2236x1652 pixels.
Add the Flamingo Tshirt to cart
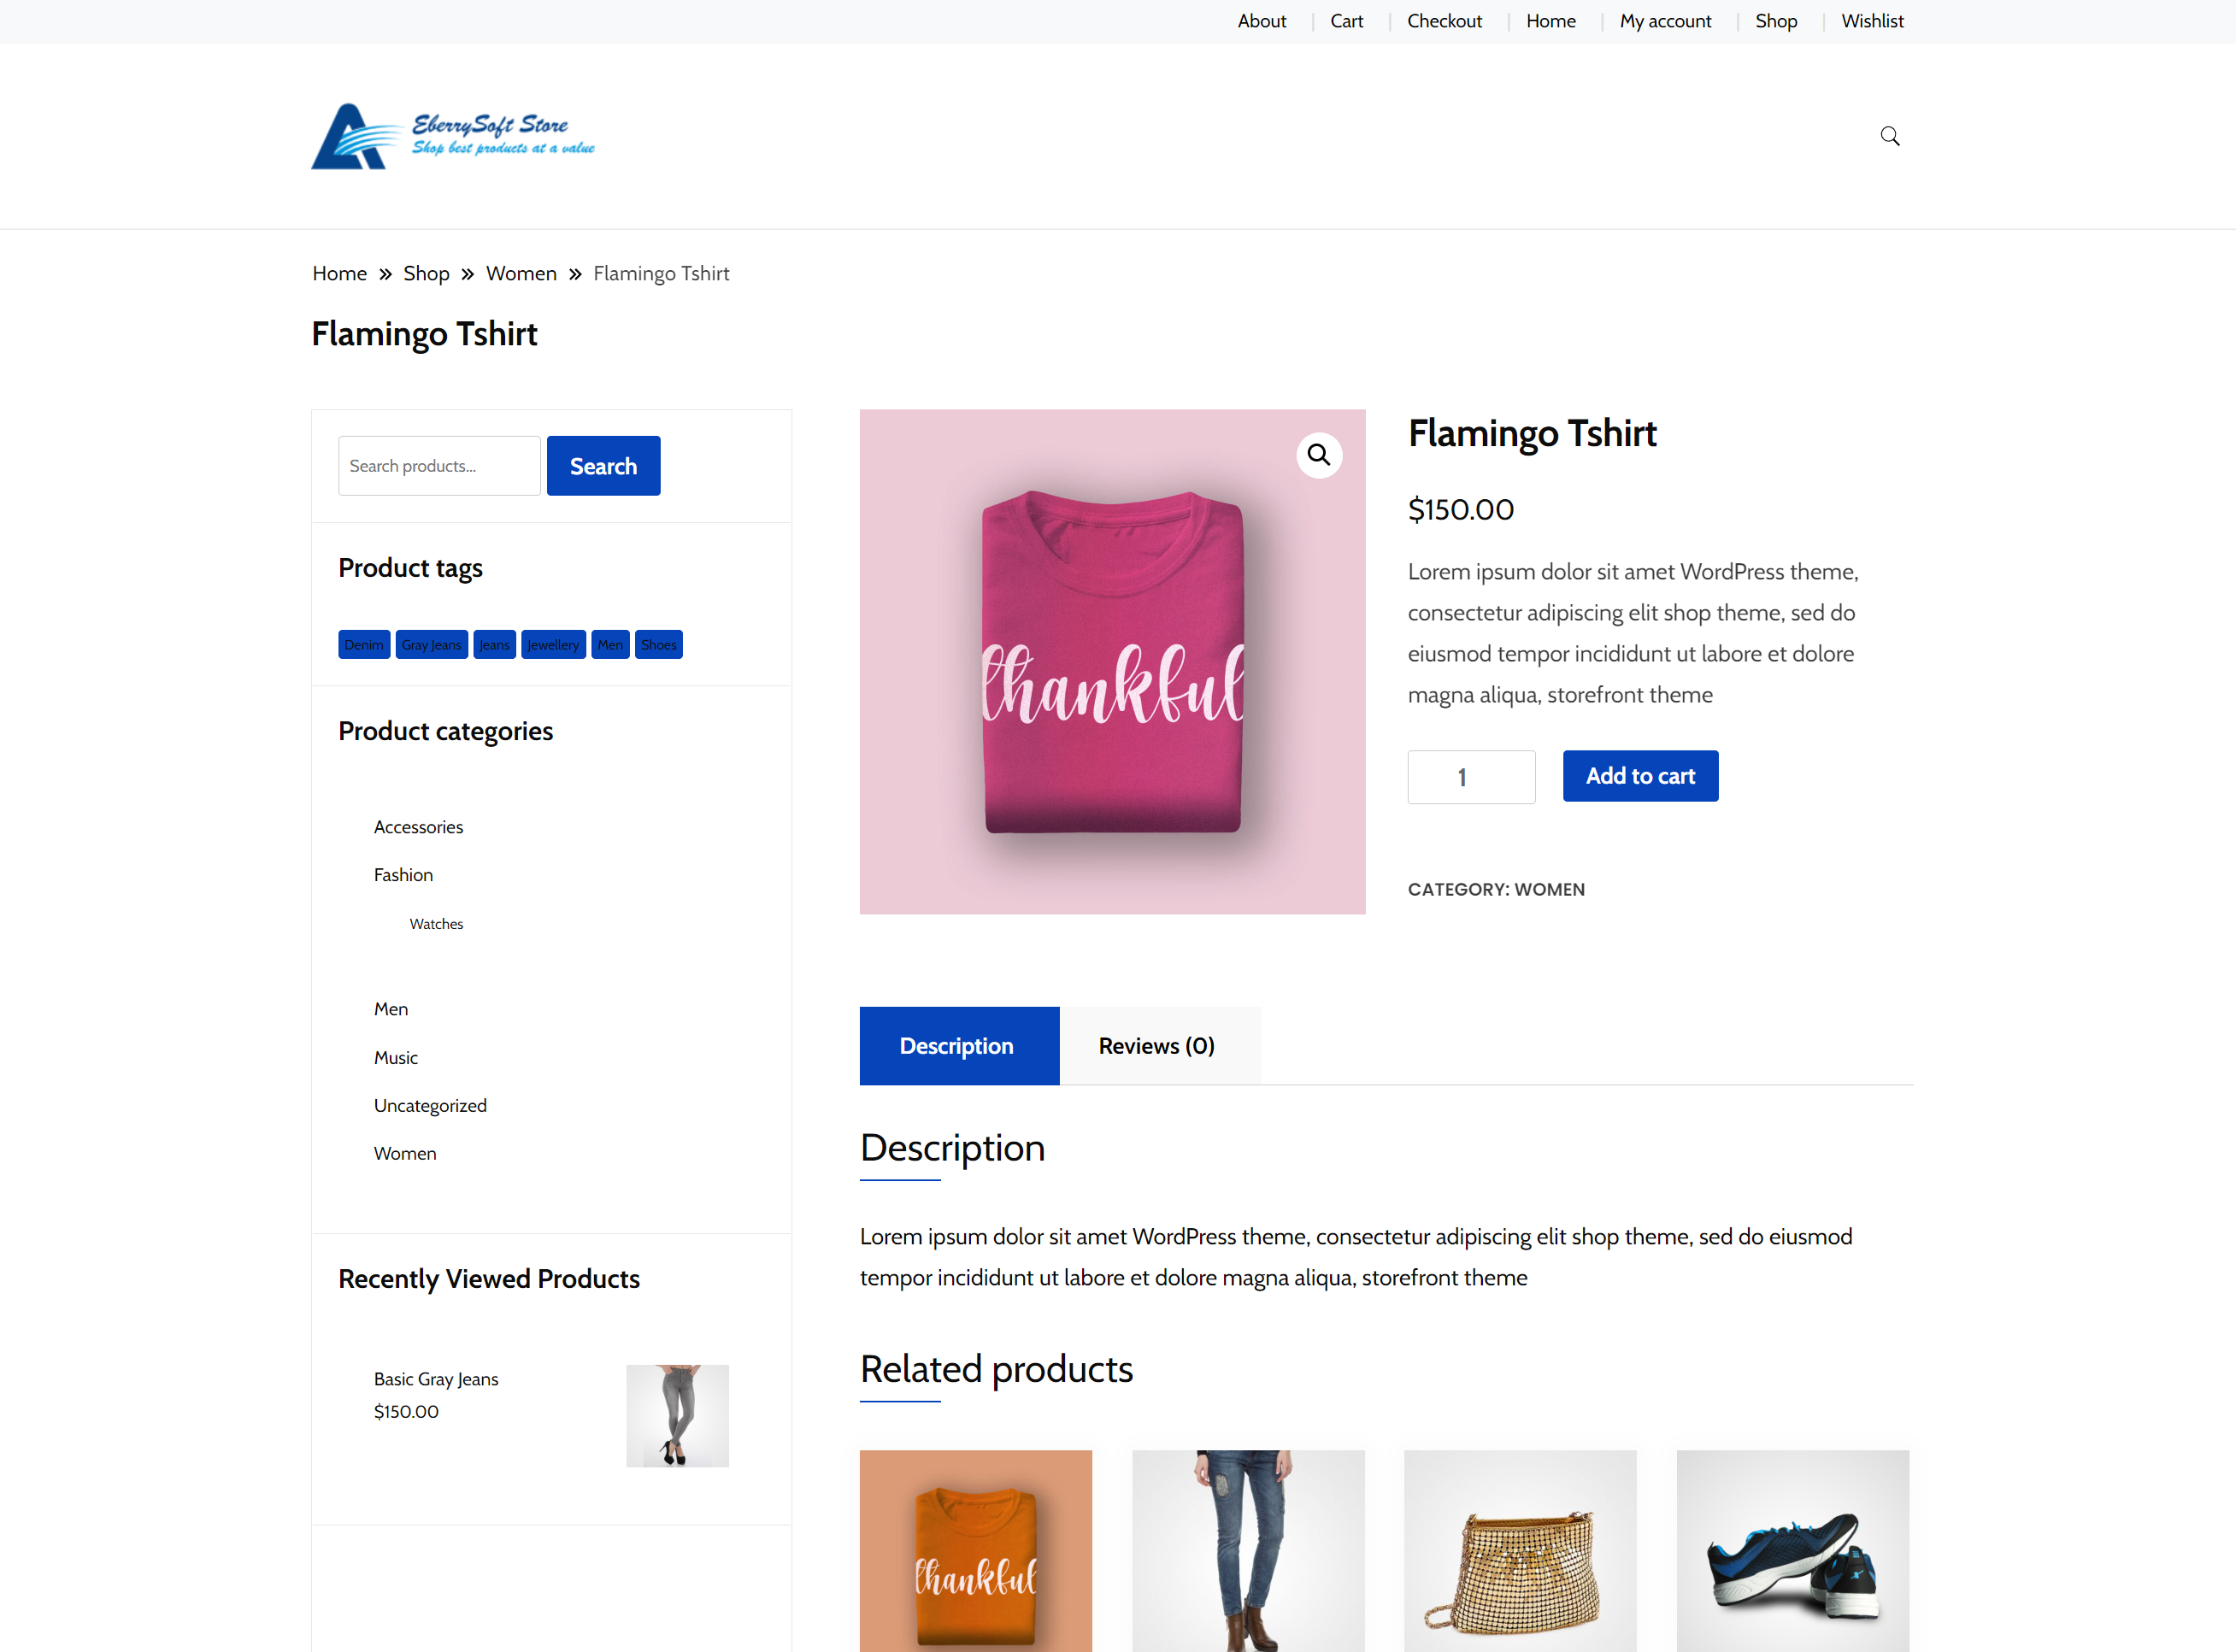pyautogui.click(x=1640, y=775)
